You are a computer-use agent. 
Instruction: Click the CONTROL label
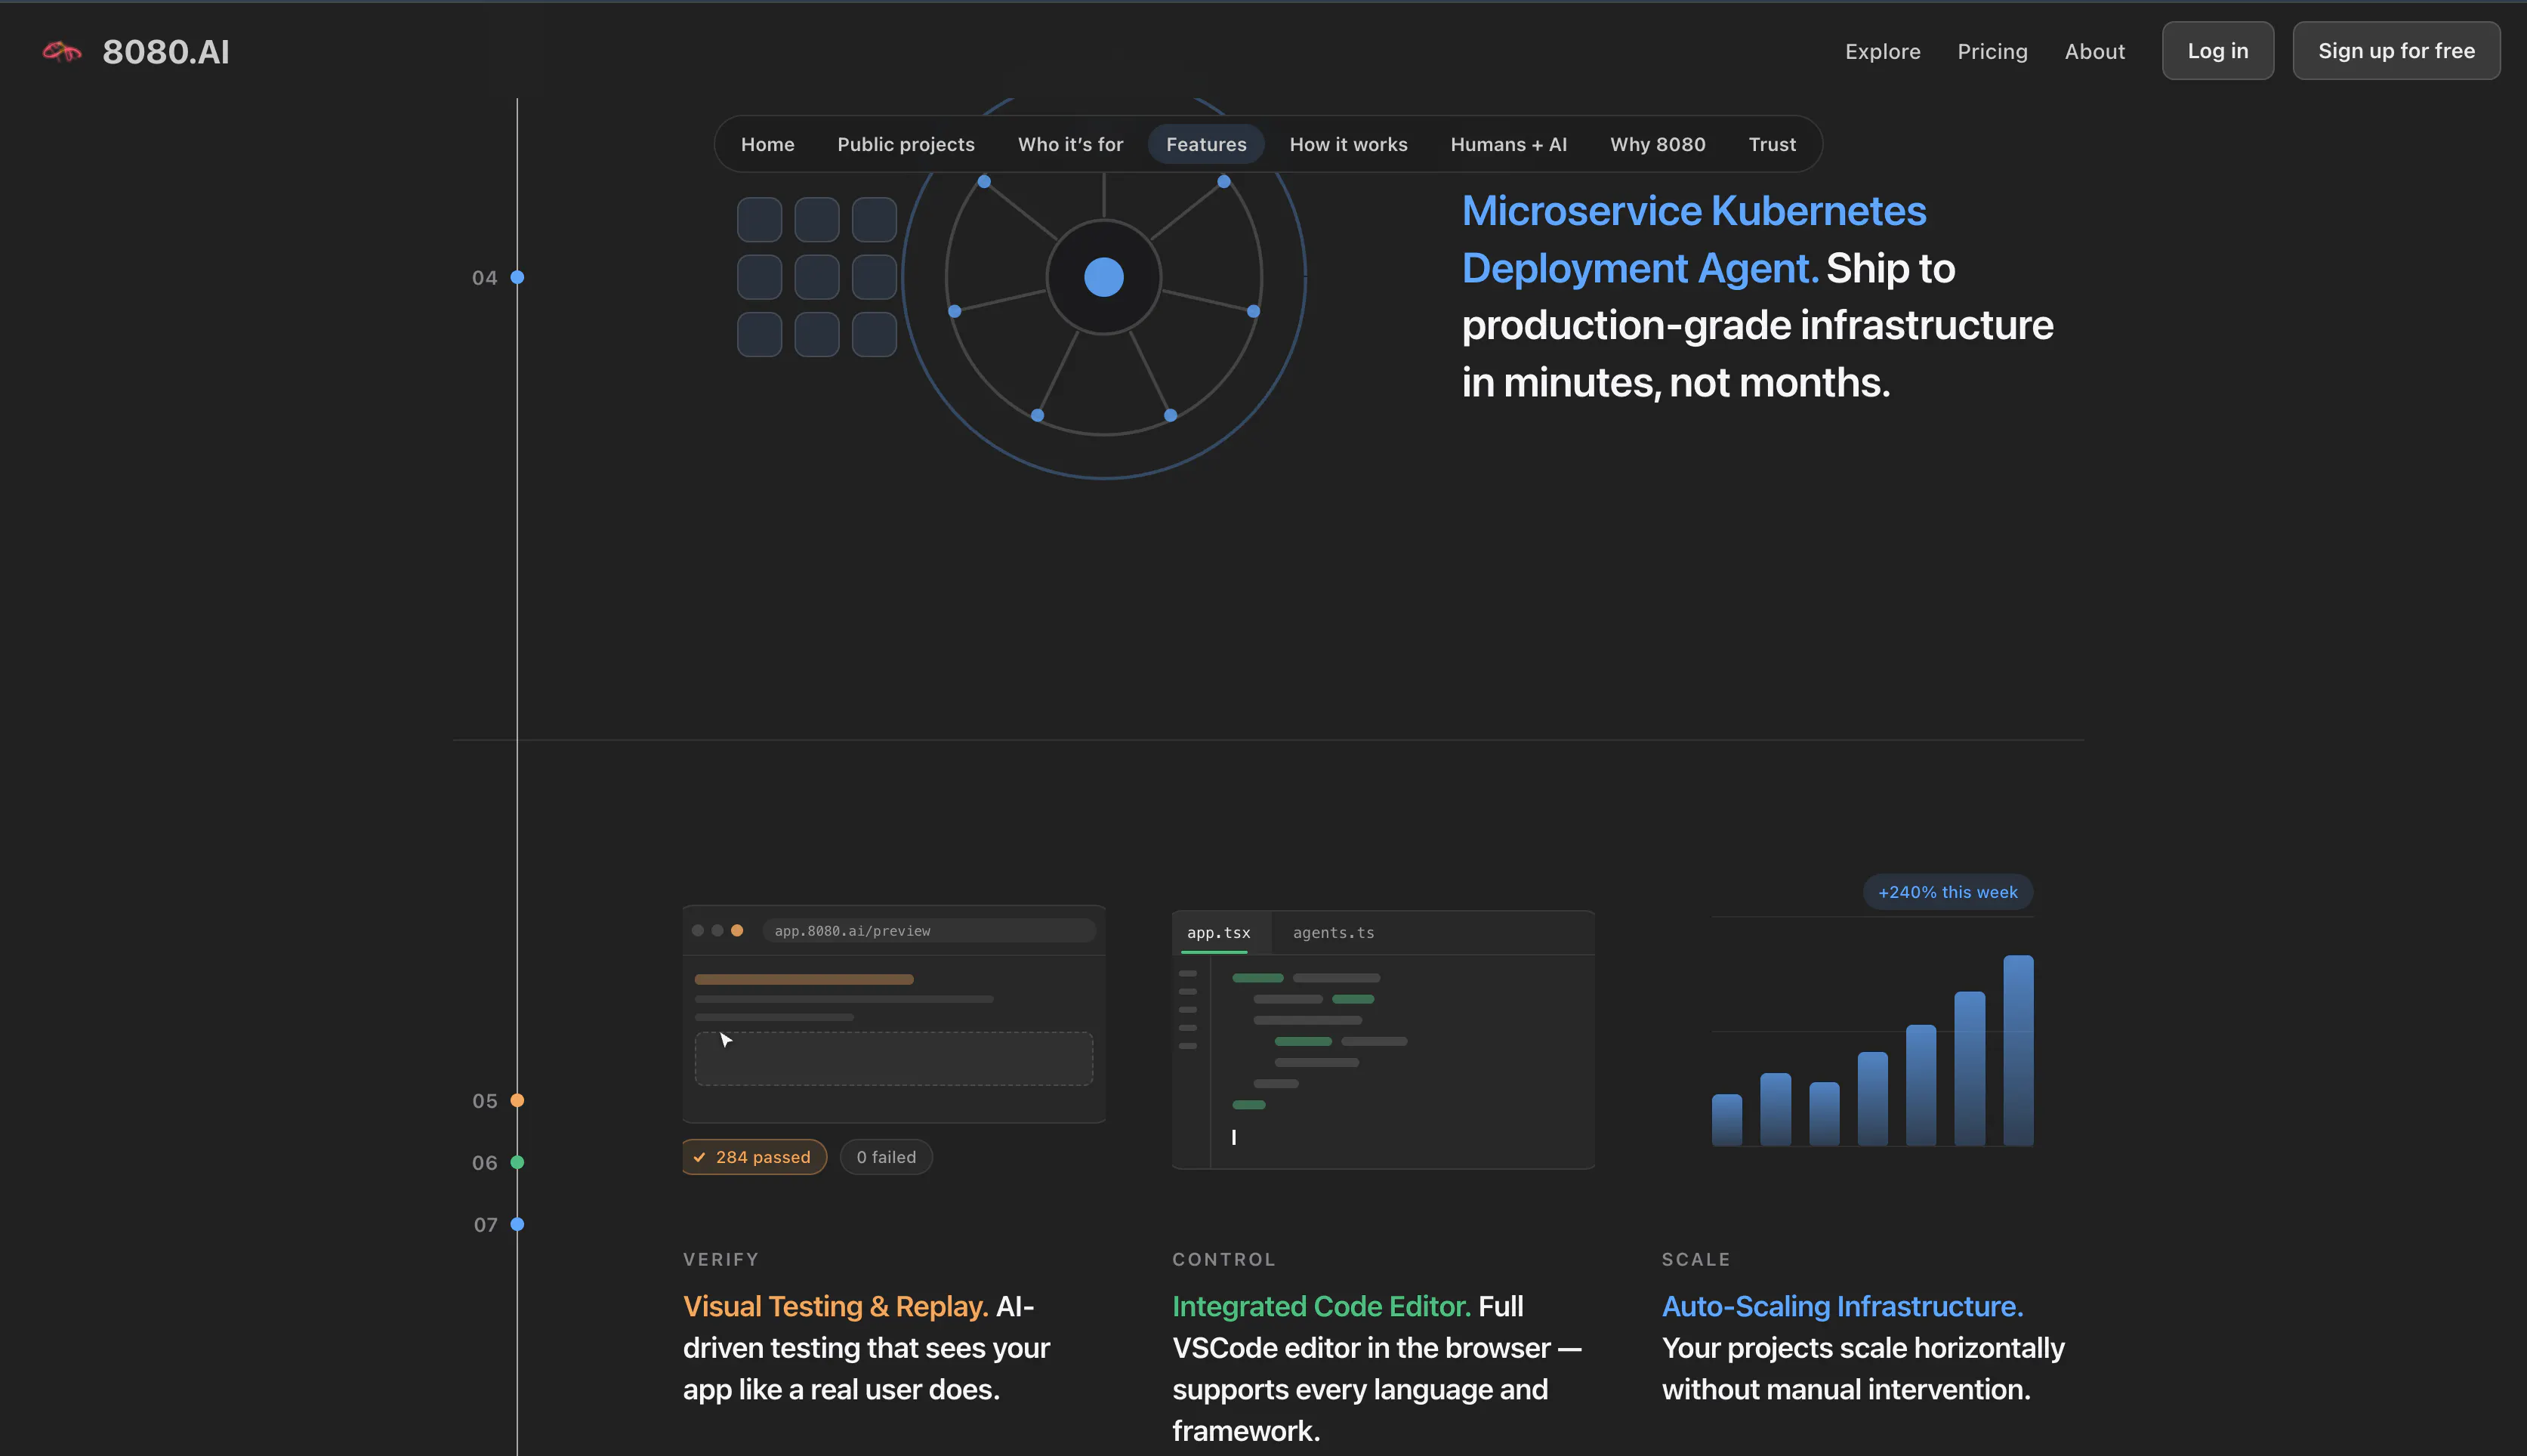click(1224, 1259)
